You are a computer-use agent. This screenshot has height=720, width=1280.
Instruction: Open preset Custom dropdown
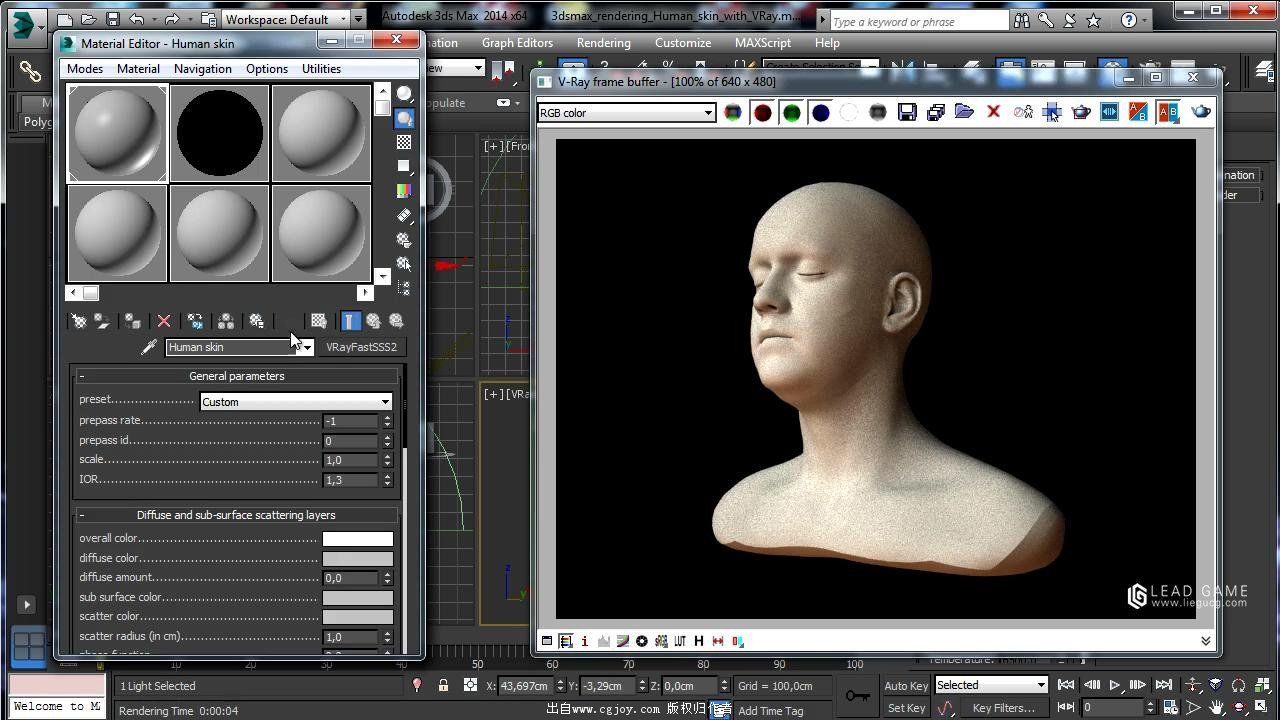pyautogui.click(x=296, y=402)
